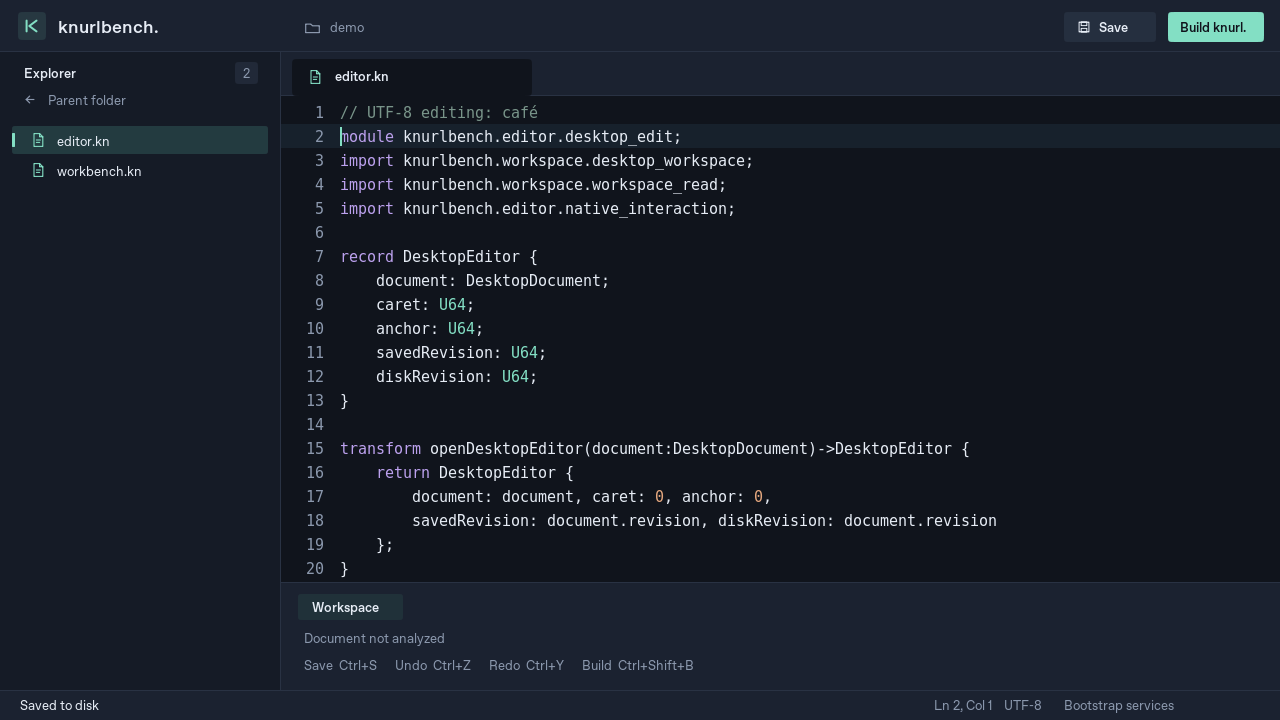The height and width of the screenshot is (720, 1280).
Task: Click the knurlbench. app title
Action: click(108, 27)
